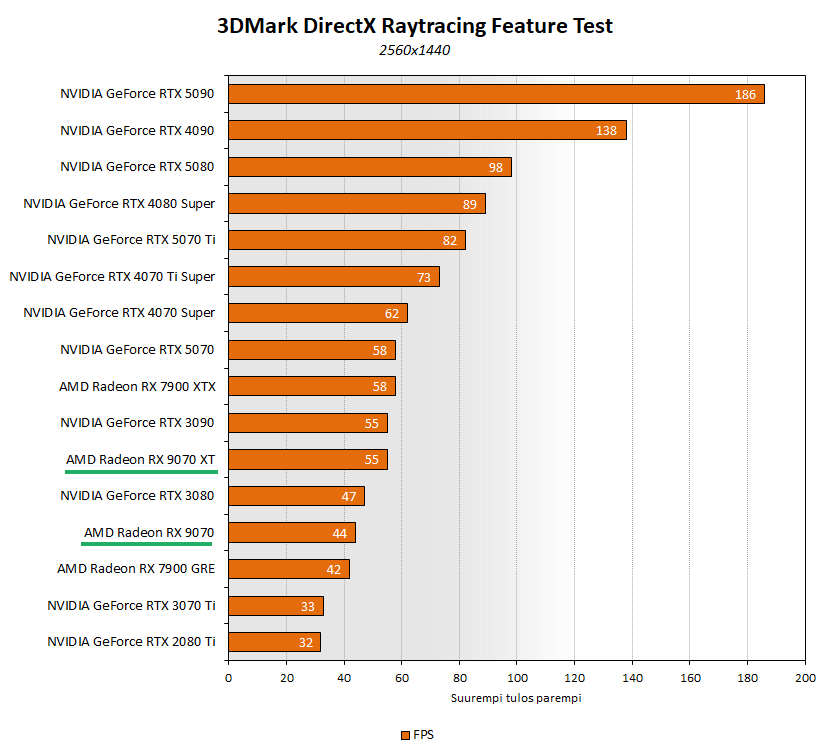This screenshot has height=756, width=830.
Task: Click the 82 value on the RTX 5070 Ti bar
Action: coord(449,241)
